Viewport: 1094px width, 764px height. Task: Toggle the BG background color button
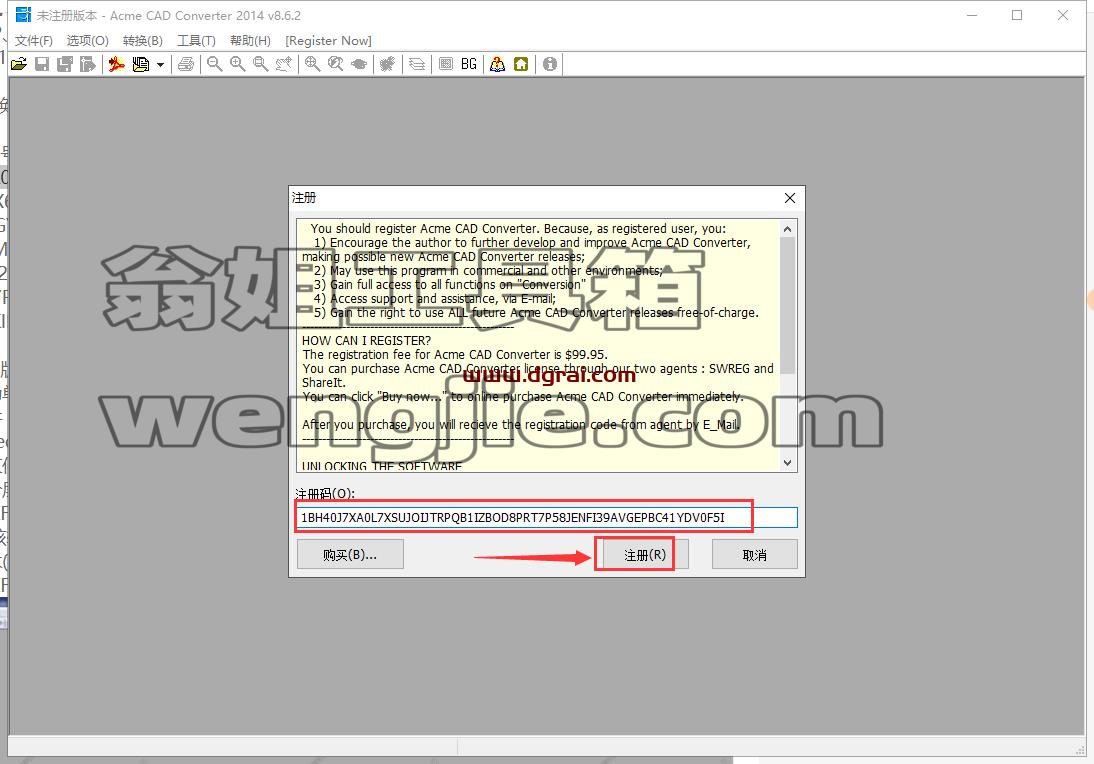[x=469, y=64]
